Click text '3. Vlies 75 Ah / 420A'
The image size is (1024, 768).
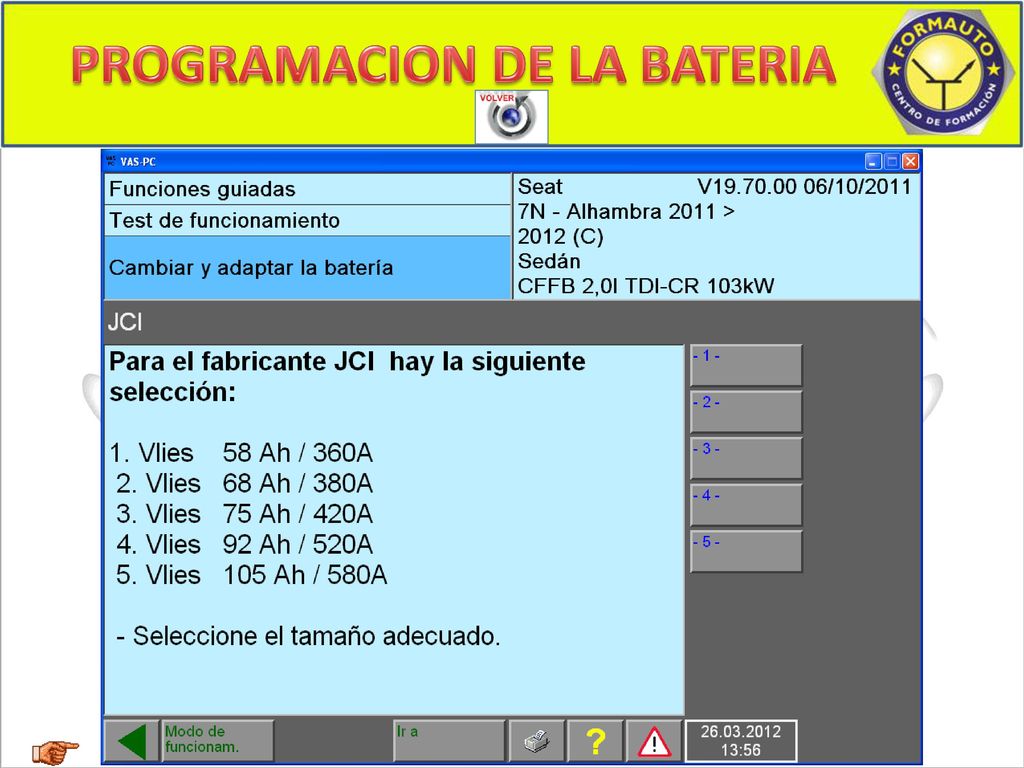point(244,514)
